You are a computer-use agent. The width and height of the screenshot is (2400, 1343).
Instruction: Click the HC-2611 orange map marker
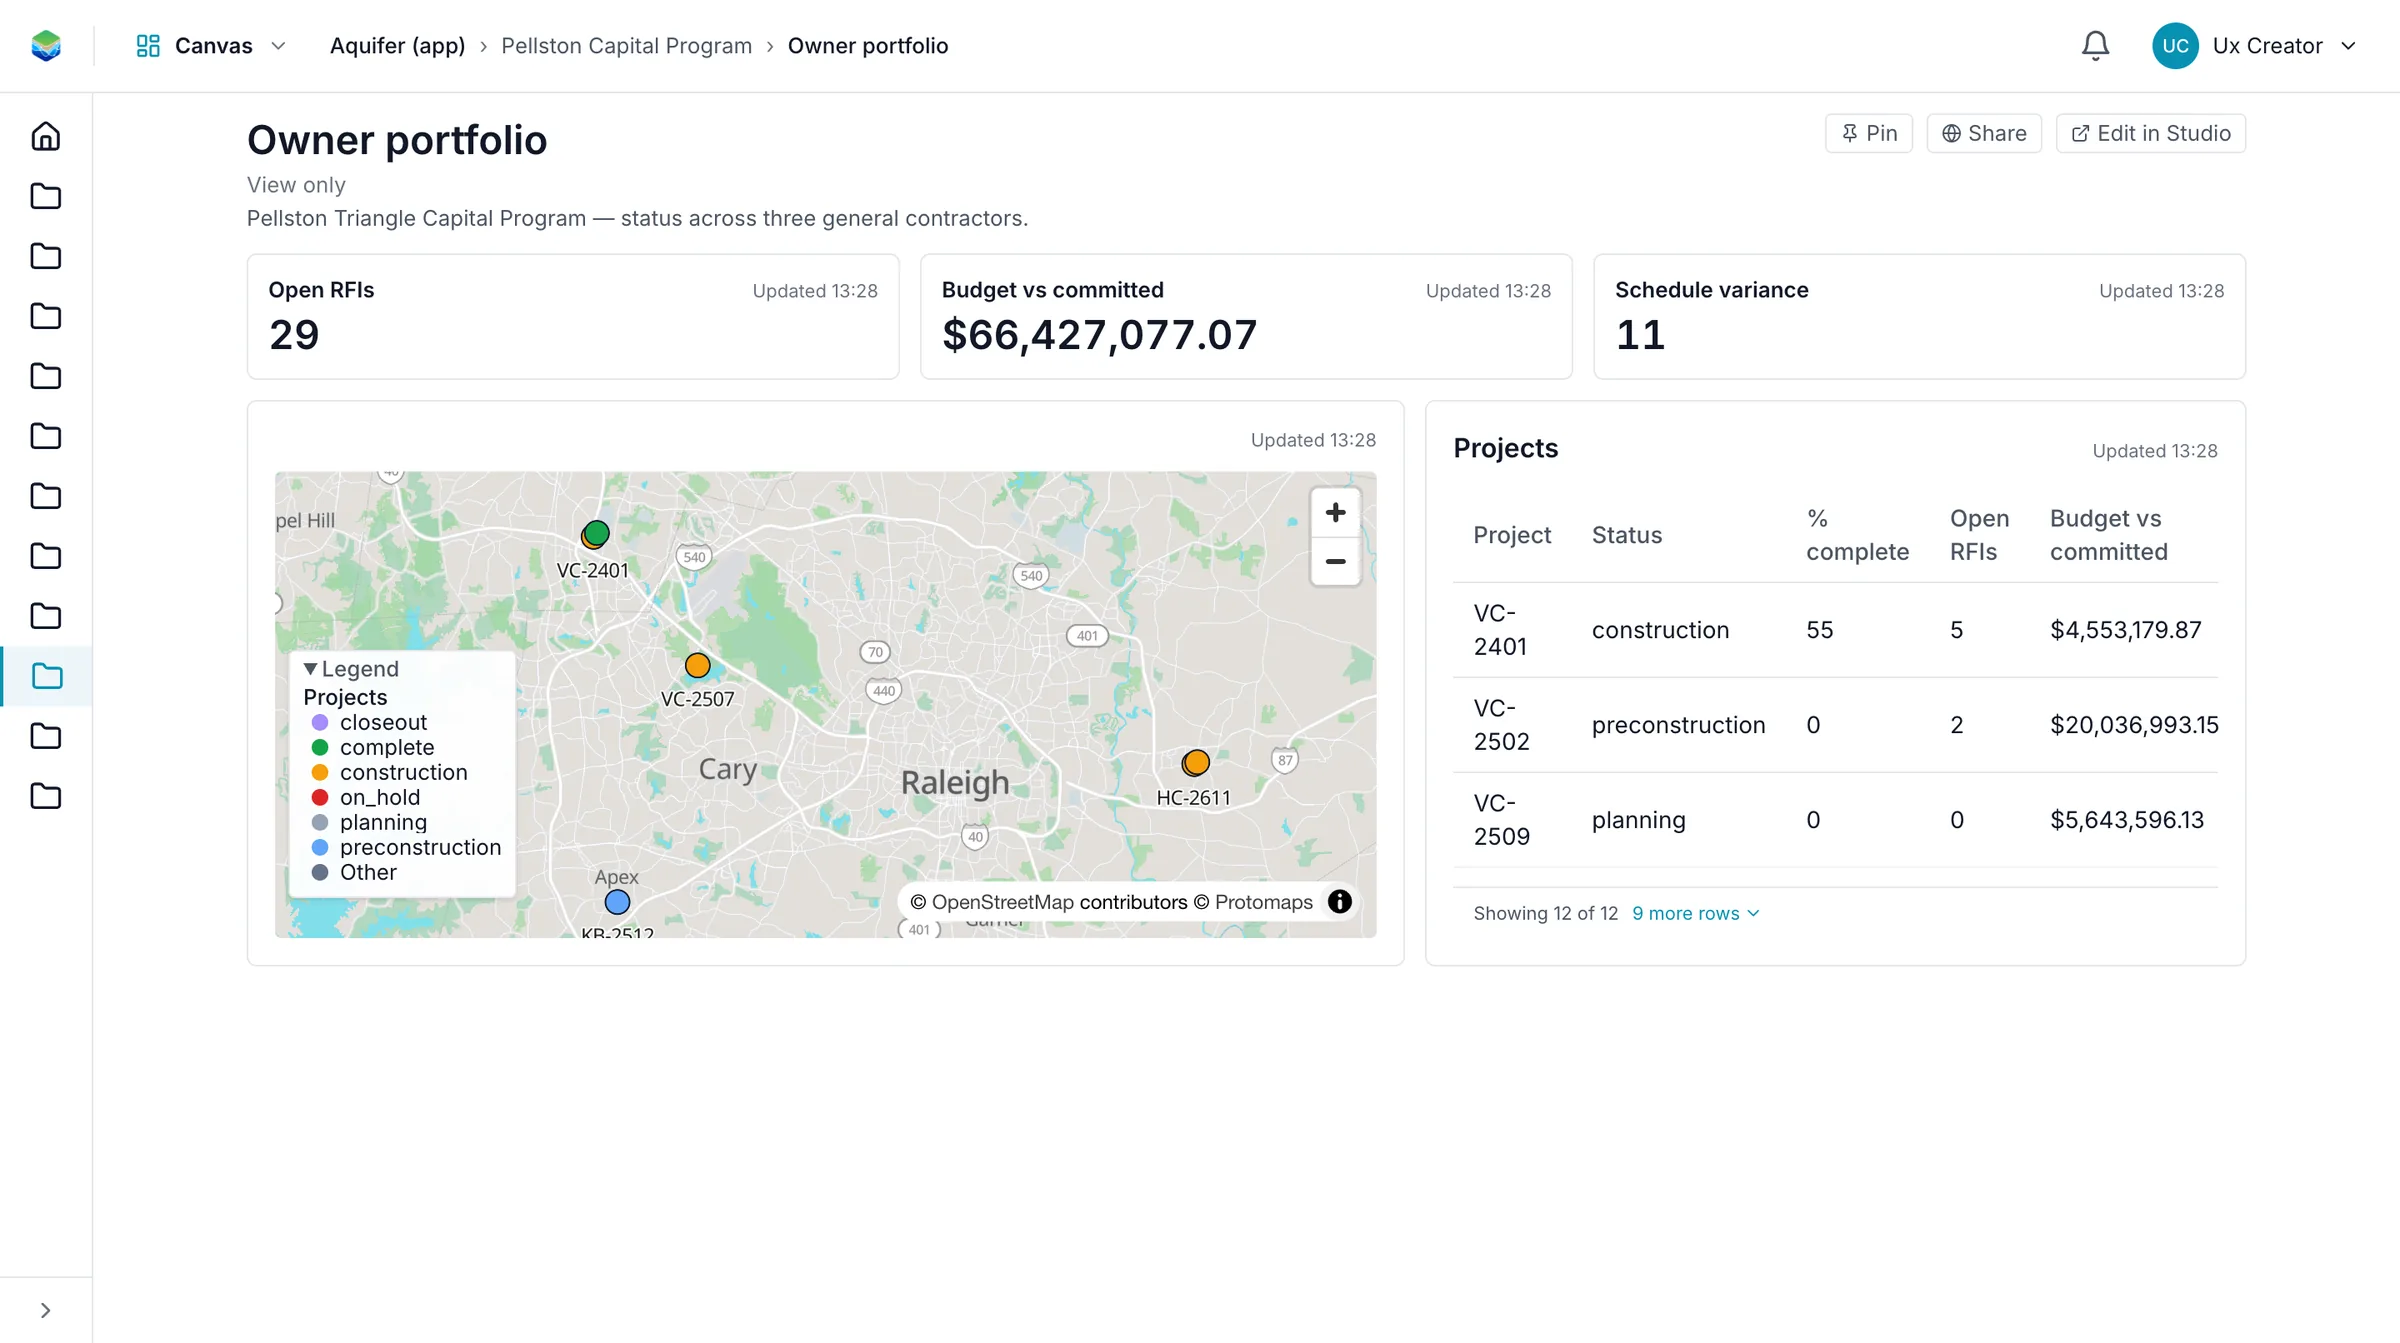click(1196, 763)
